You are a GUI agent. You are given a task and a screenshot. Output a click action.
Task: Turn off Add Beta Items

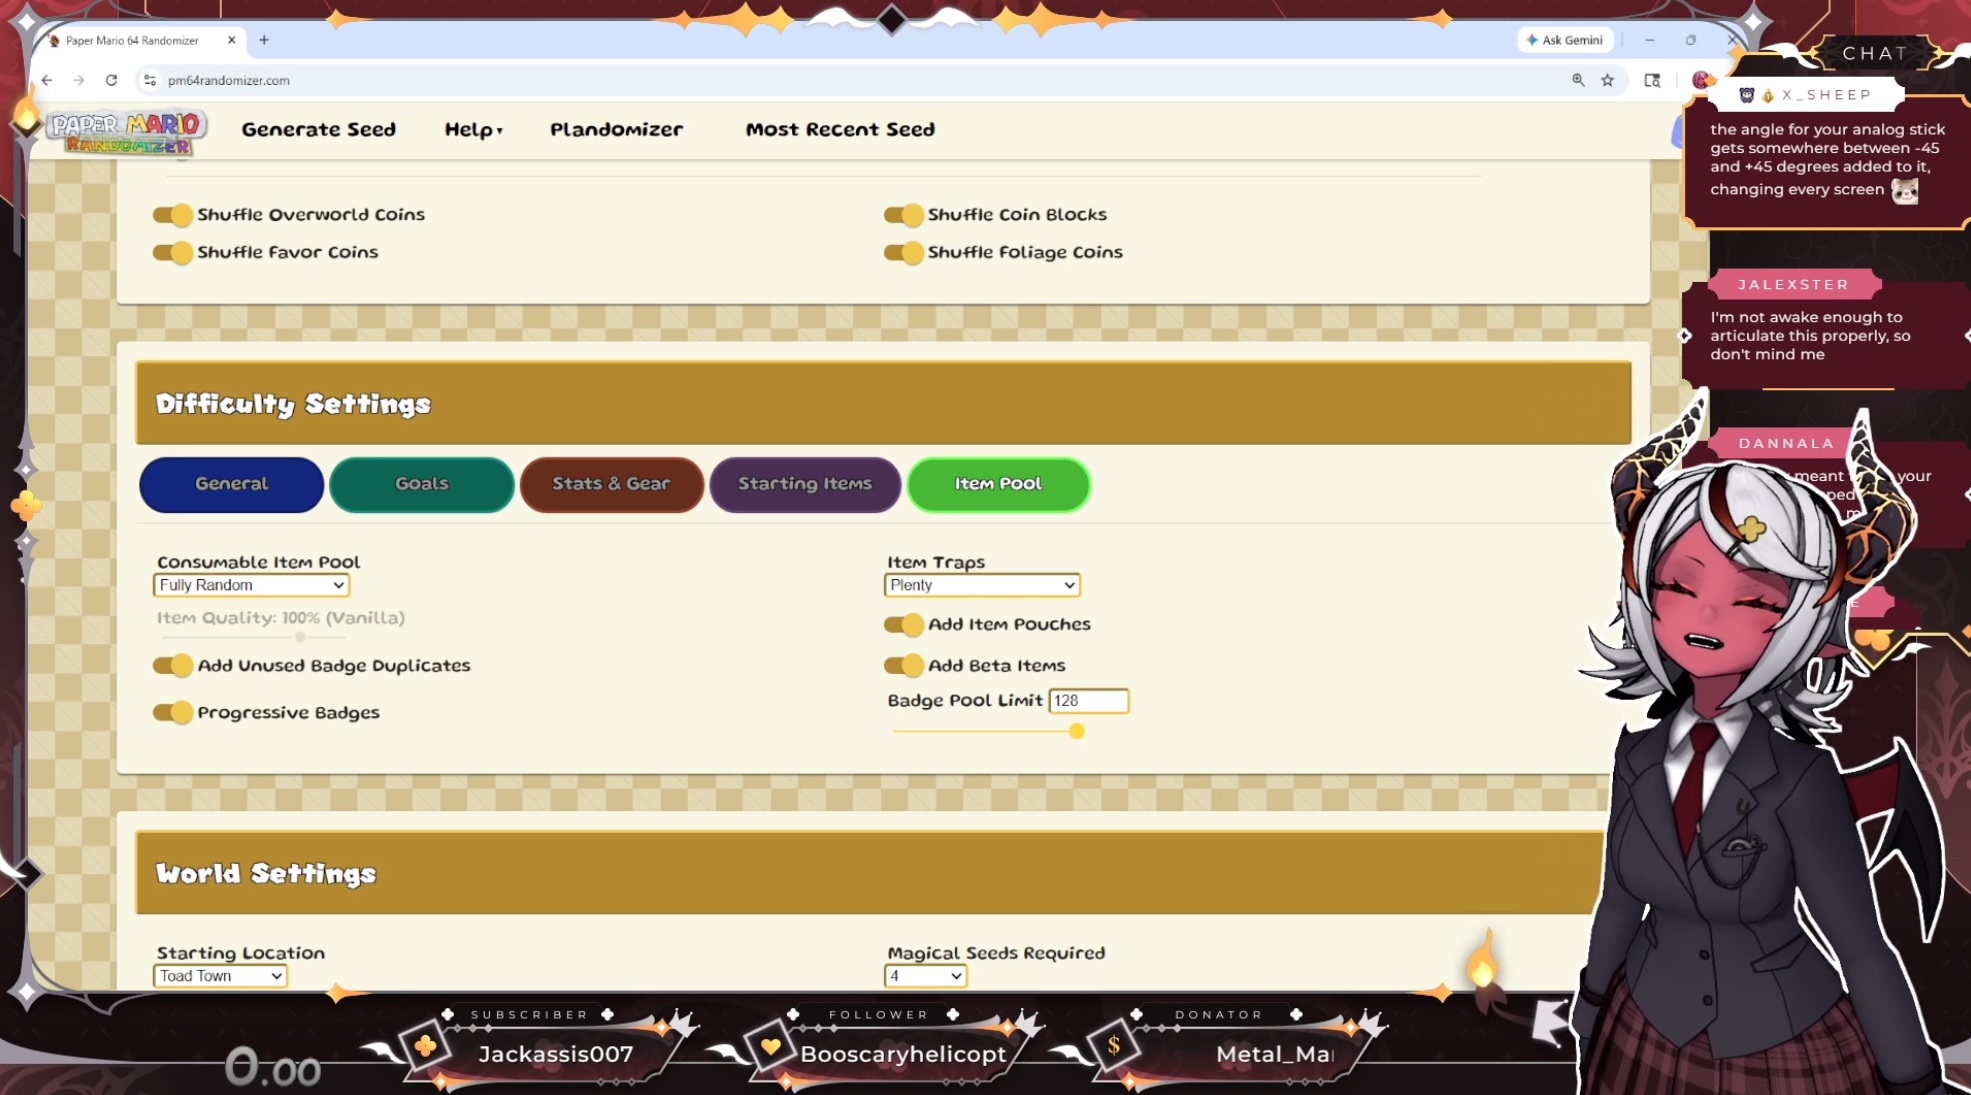903,666
